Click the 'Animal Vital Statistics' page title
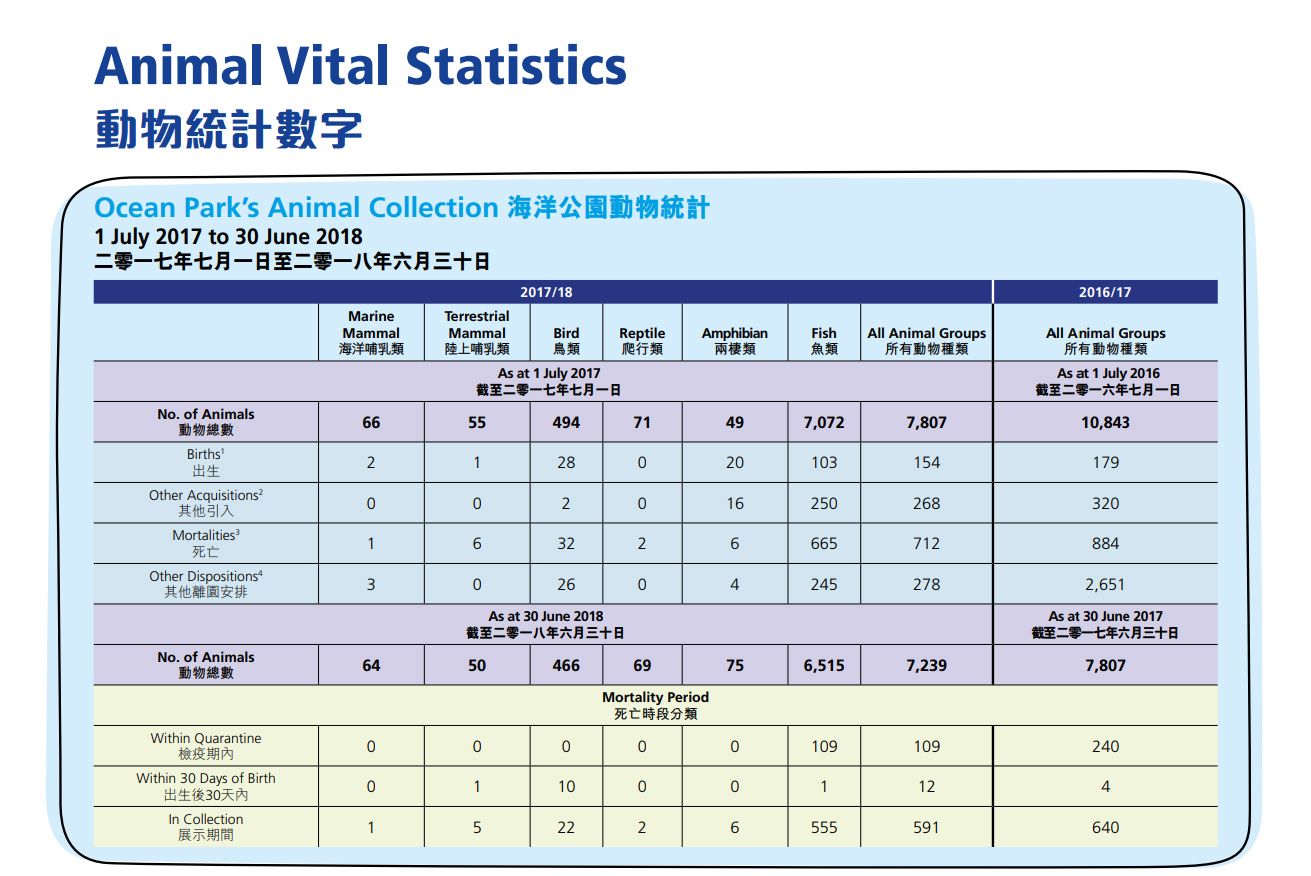 [x=360, y=66]
